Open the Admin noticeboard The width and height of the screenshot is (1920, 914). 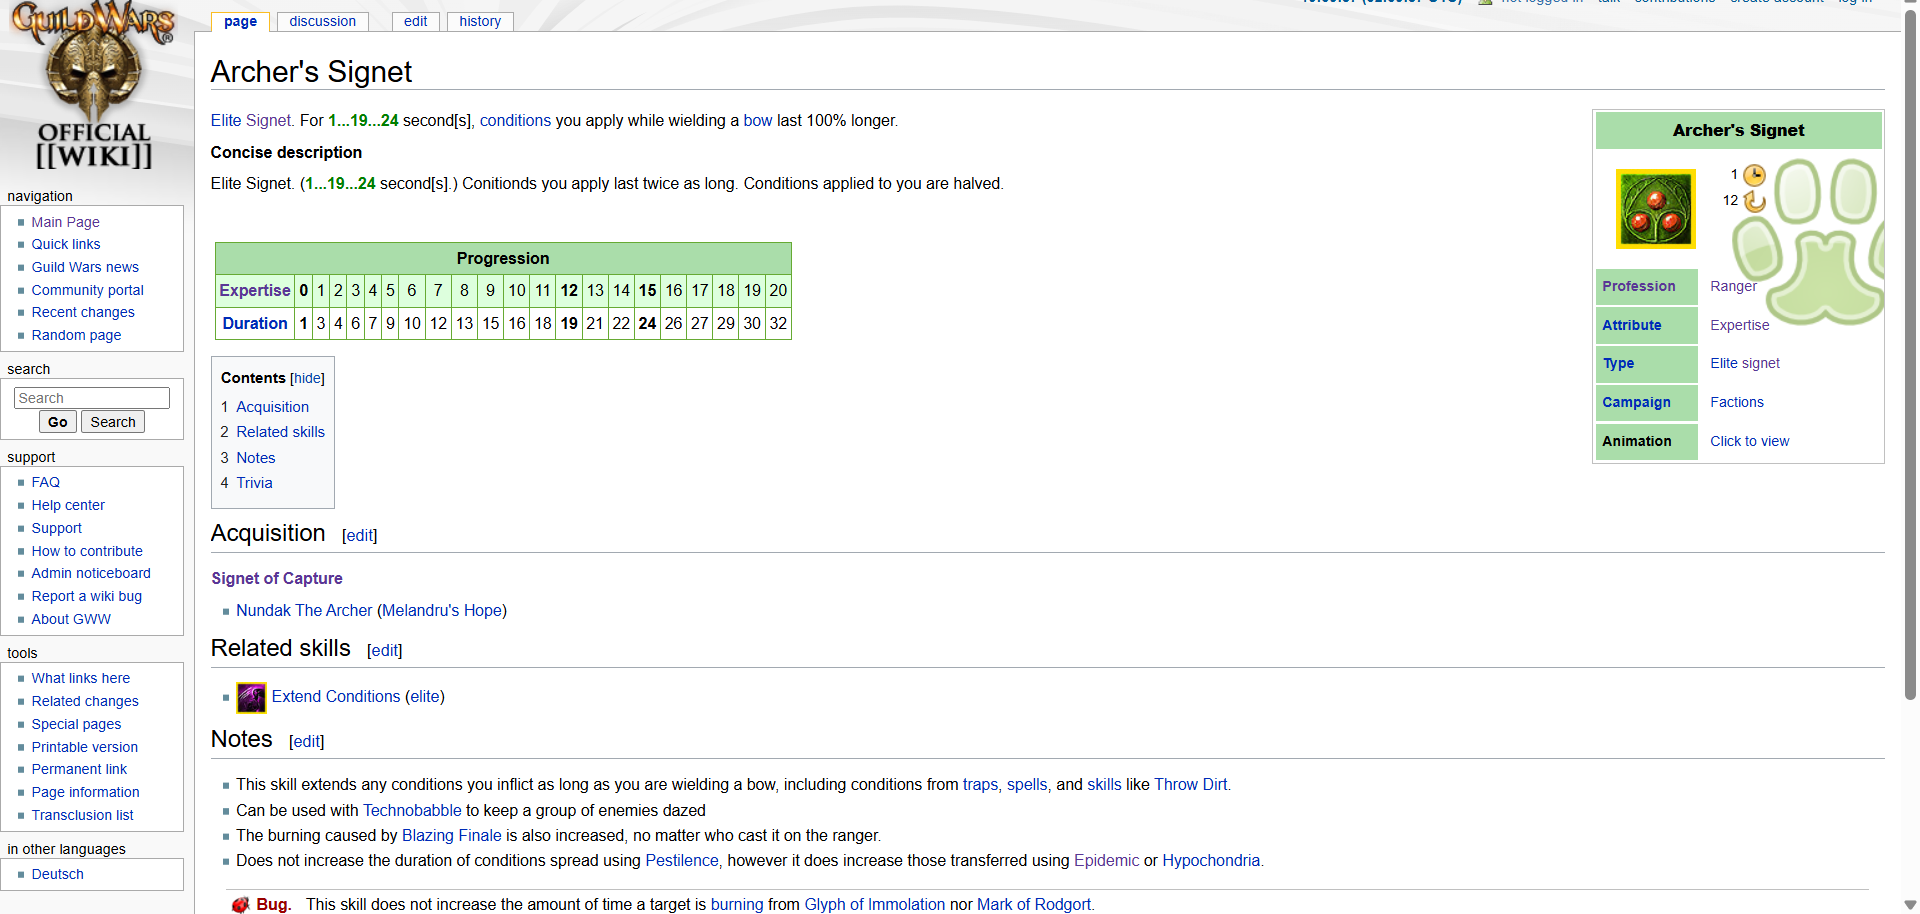pyautogui.click(x=91, y=573)
